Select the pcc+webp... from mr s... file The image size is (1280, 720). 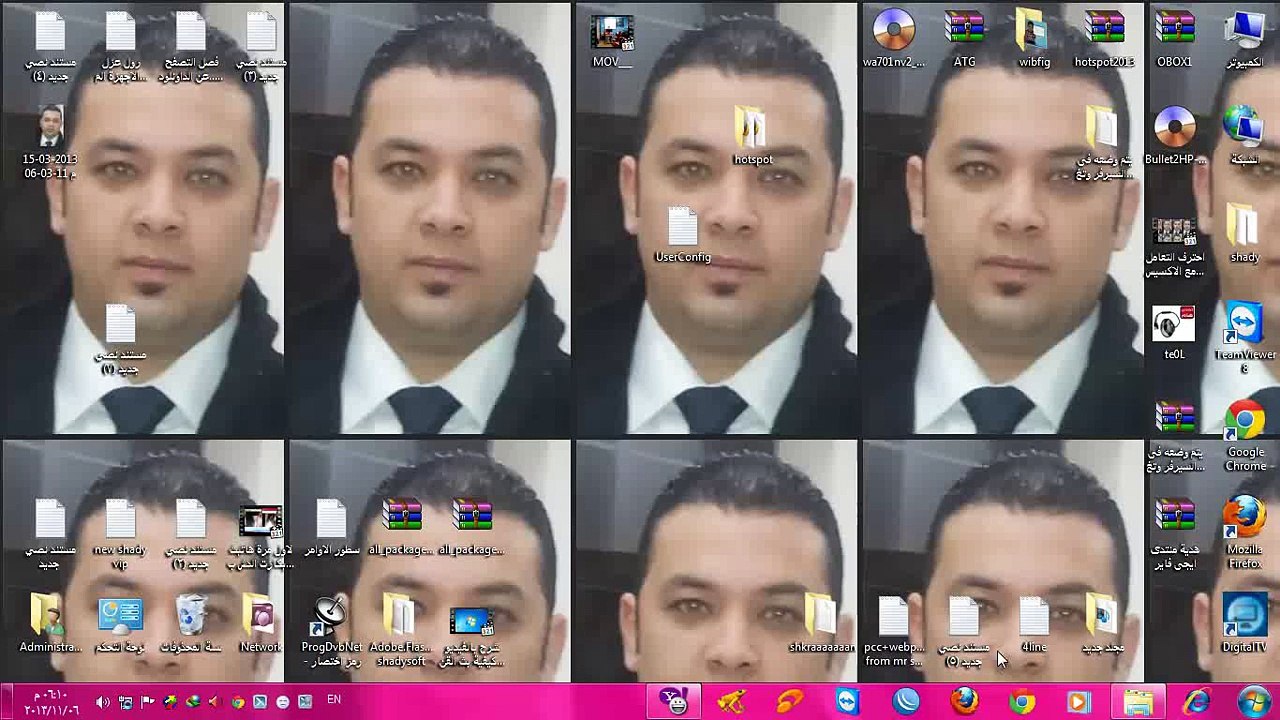pos(894,633)
